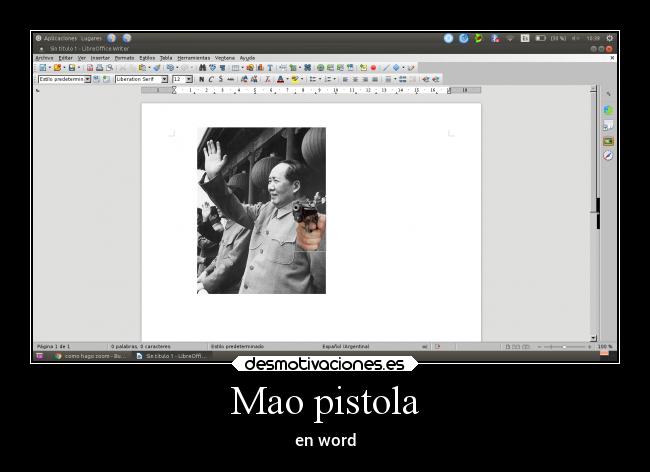650x472 pixels.
Task: Click the 'Sin título 1 - LibreOffice' taskbar button
Action: click(x=172, y=356)
